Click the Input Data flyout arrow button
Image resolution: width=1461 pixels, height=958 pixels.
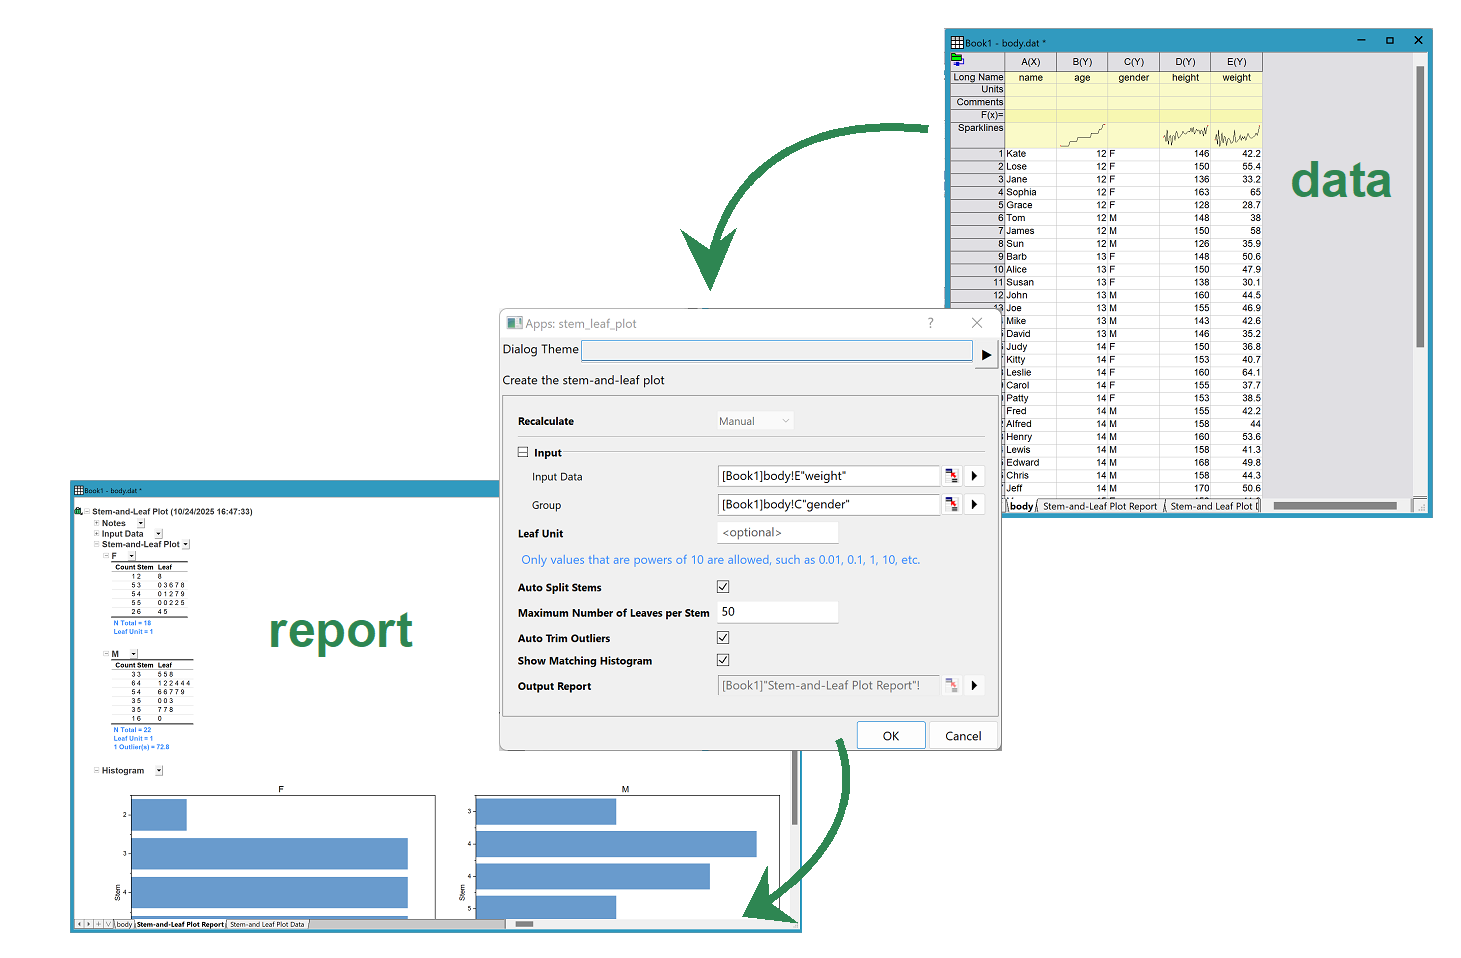[974, 476]
